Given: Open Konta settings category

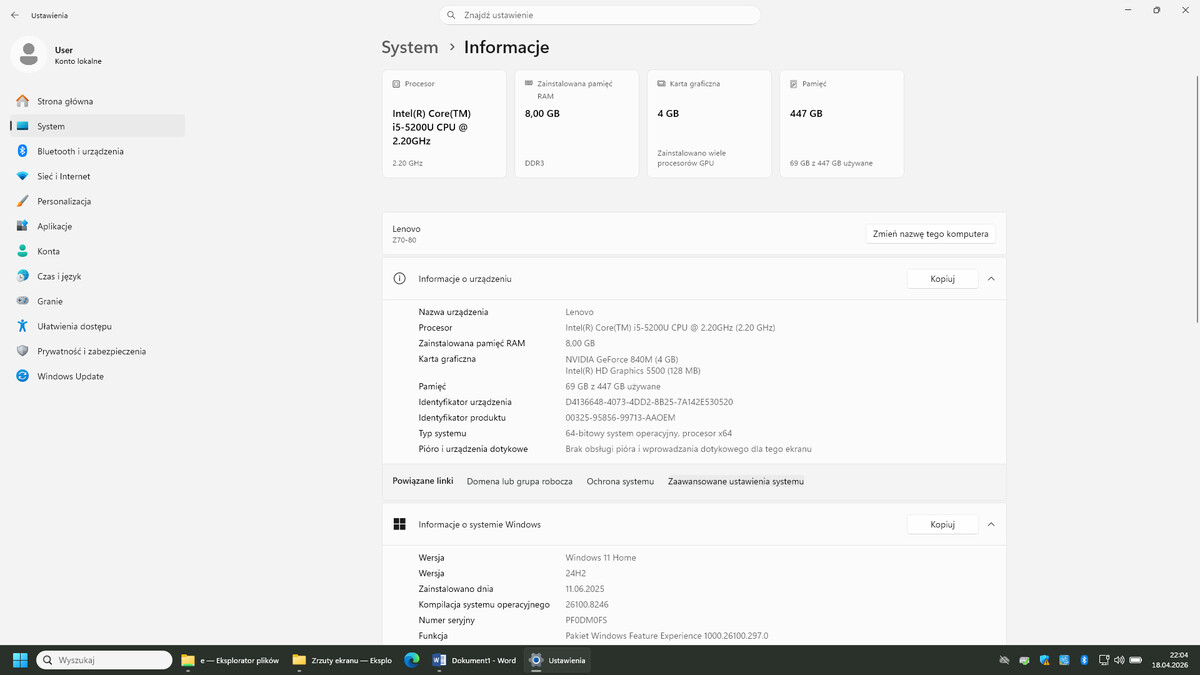Looking at the screenshot, I should click(x=97, y=251).
